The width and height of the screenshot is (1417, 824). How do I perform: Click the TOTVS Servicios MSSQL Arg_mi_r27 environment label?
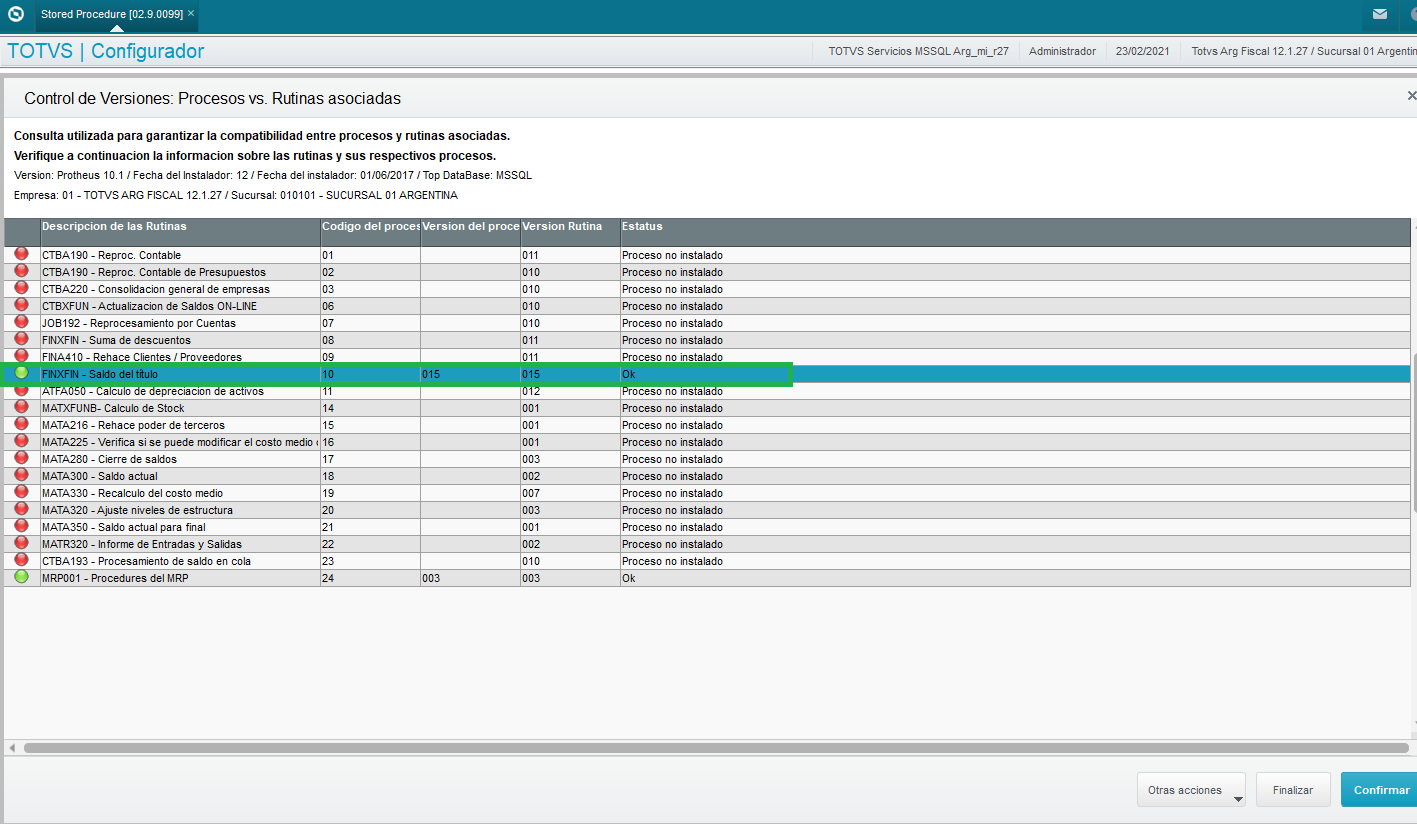(918, 51)
